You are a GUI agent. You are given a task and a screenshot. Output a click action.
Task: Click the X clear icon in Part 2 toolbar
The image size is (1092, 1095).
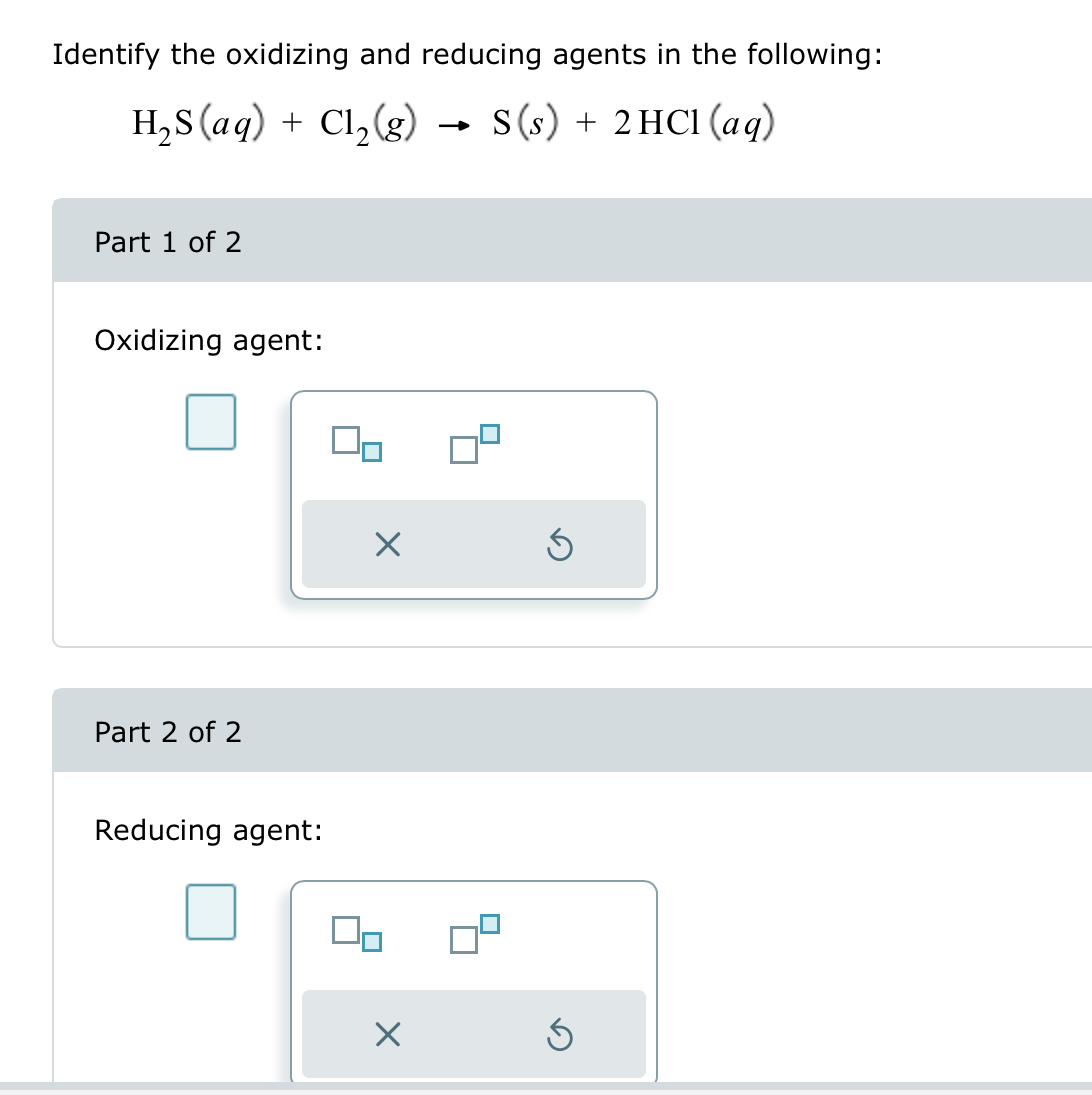[388, 1035]
